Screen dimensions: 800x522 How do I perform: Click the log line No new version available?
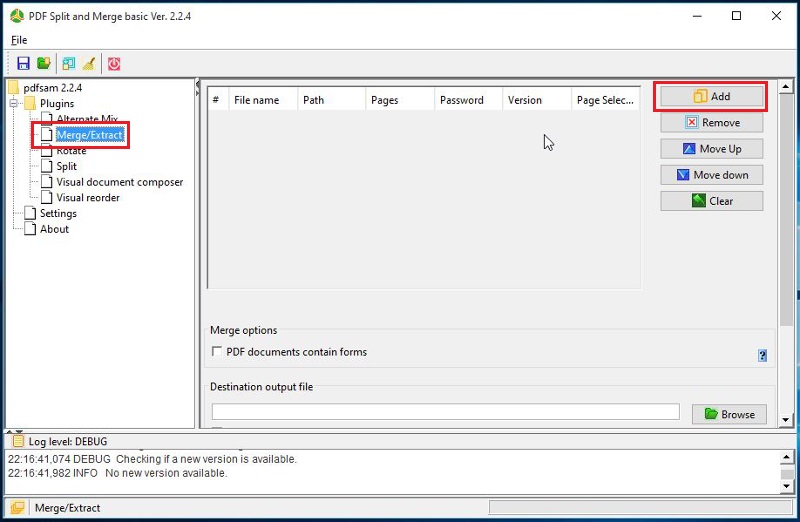[117, 473]
